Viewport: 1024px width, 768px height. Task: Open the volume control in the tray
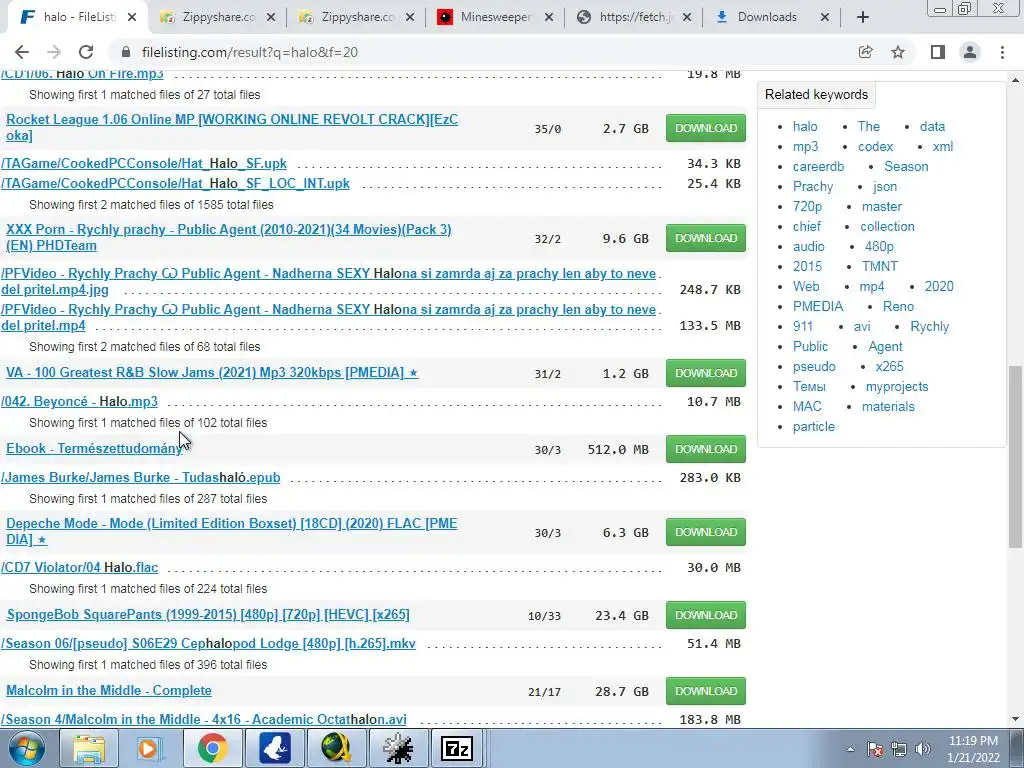point(923,749)
